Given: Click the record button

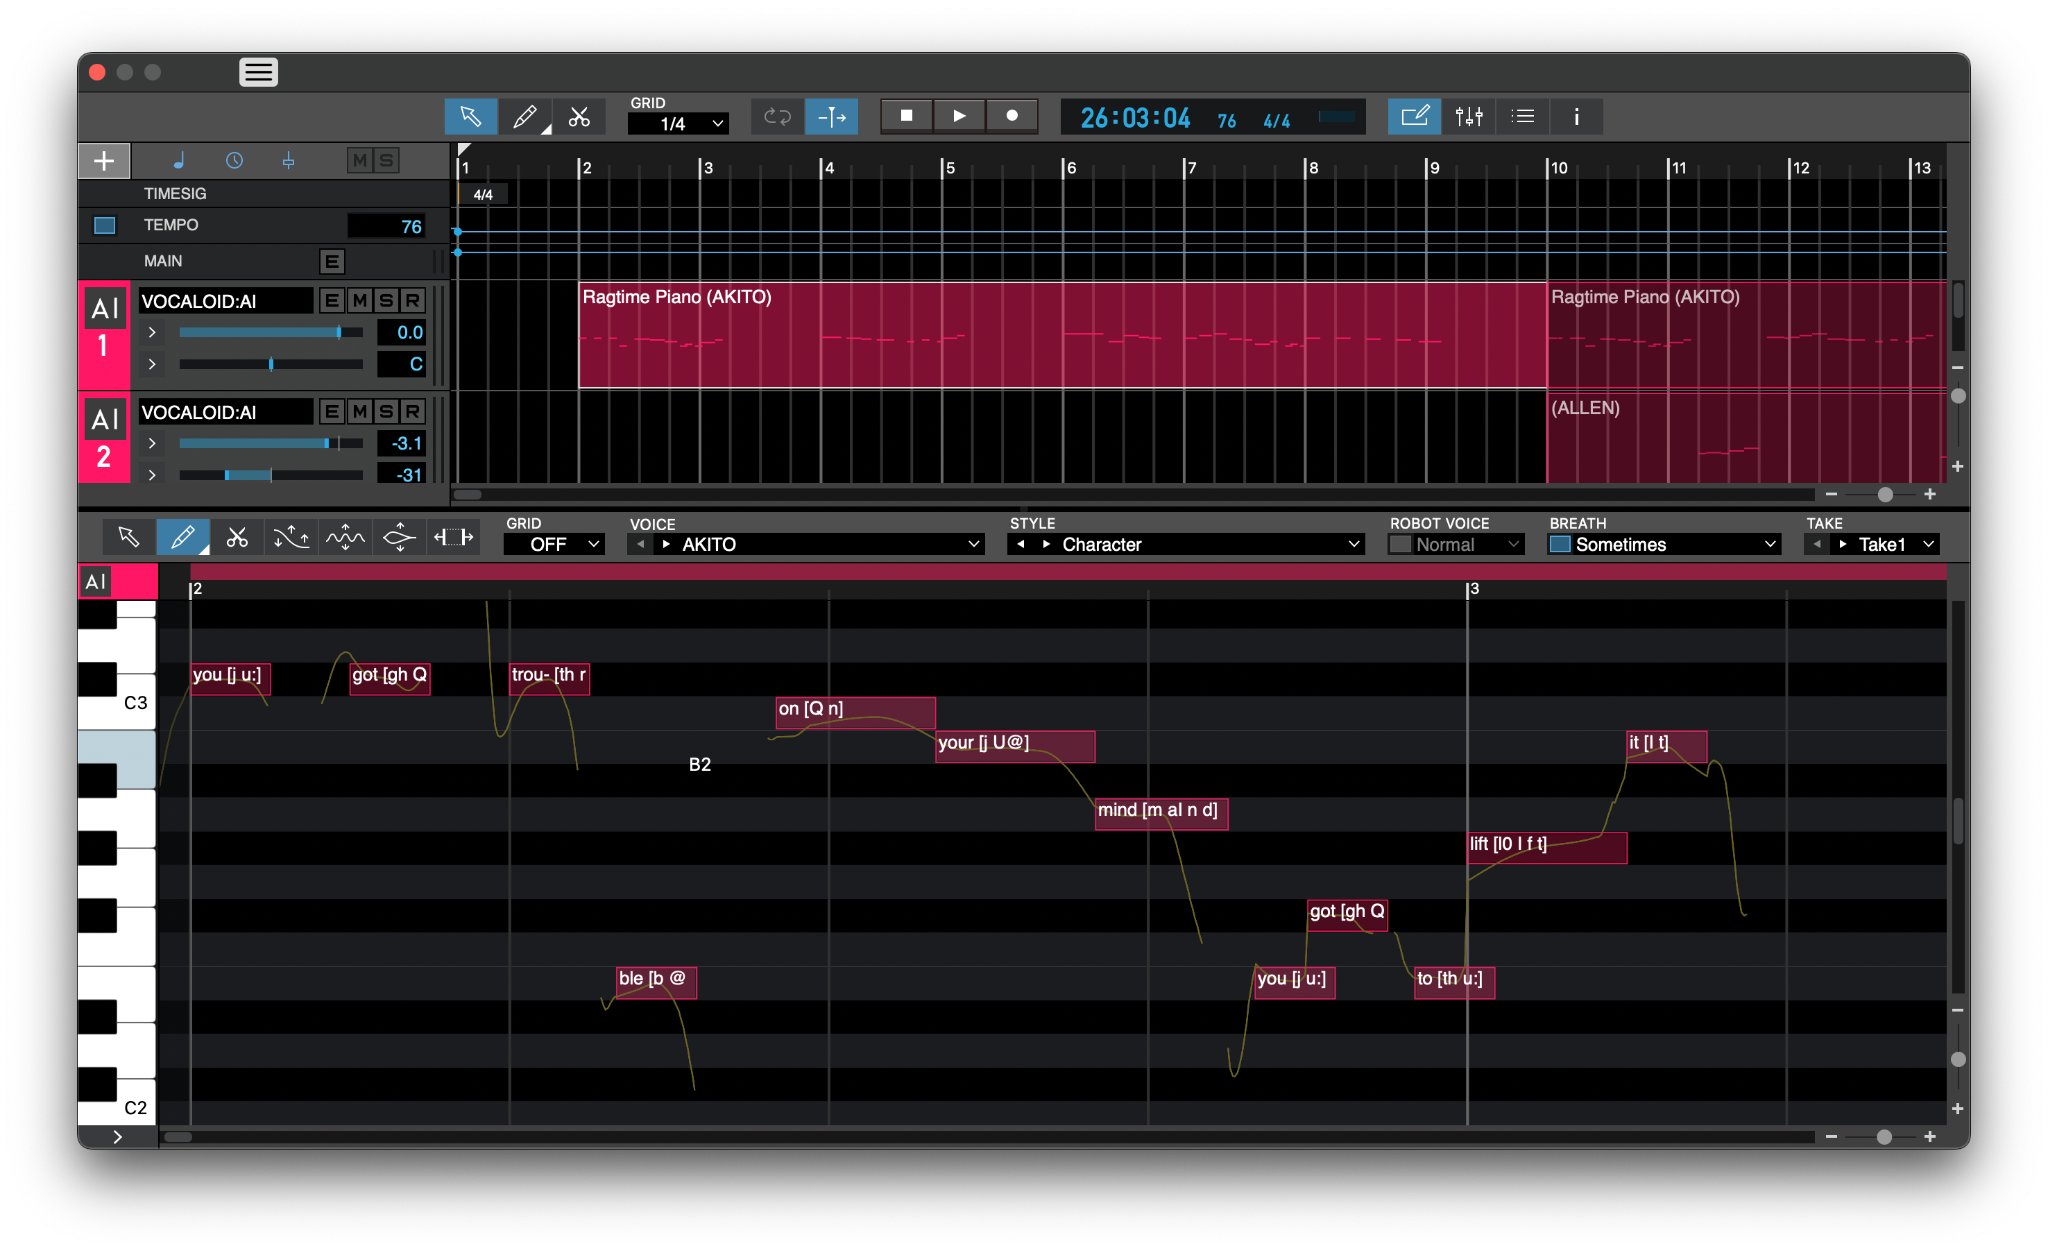Looking at the screenshot, I should [1012, 116].
